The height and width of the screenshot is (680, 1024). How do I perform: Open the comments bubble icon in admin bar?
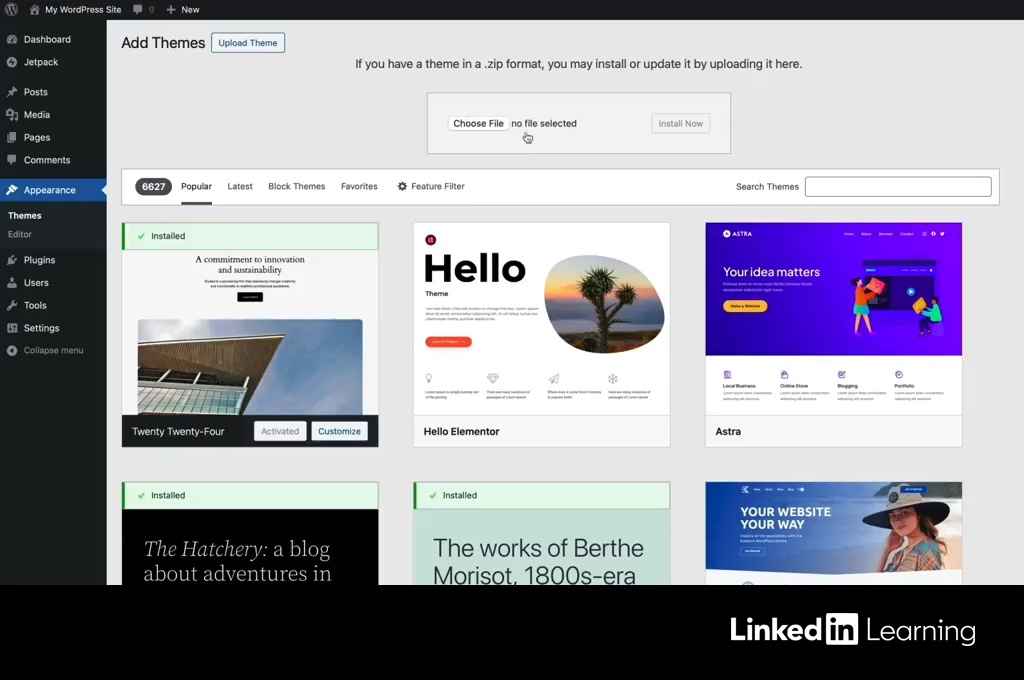point(138,9)
